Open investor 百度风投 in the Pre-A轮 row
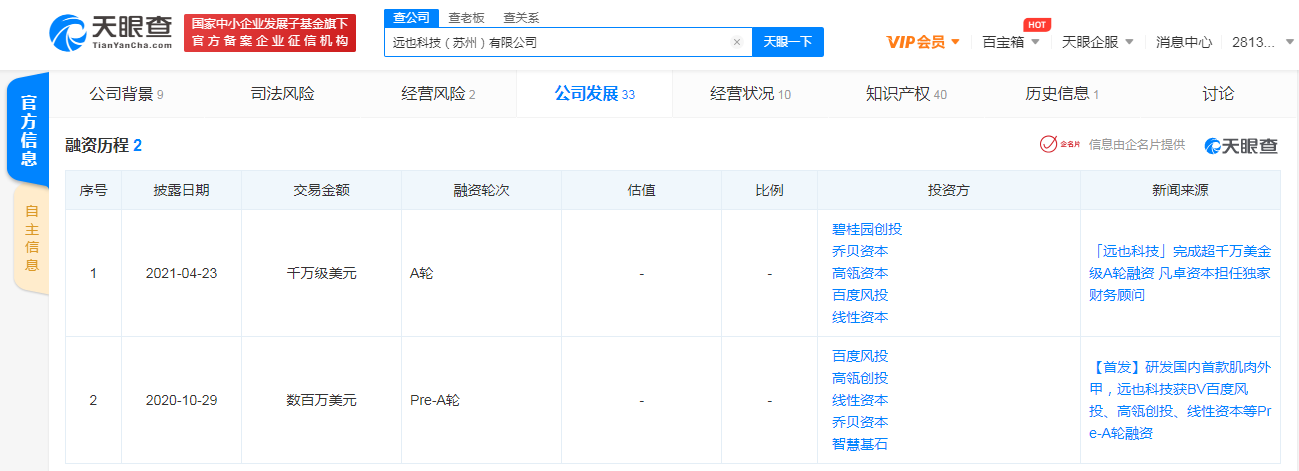The width and height of the screenshot is (1299, 471). click(859, 356)
